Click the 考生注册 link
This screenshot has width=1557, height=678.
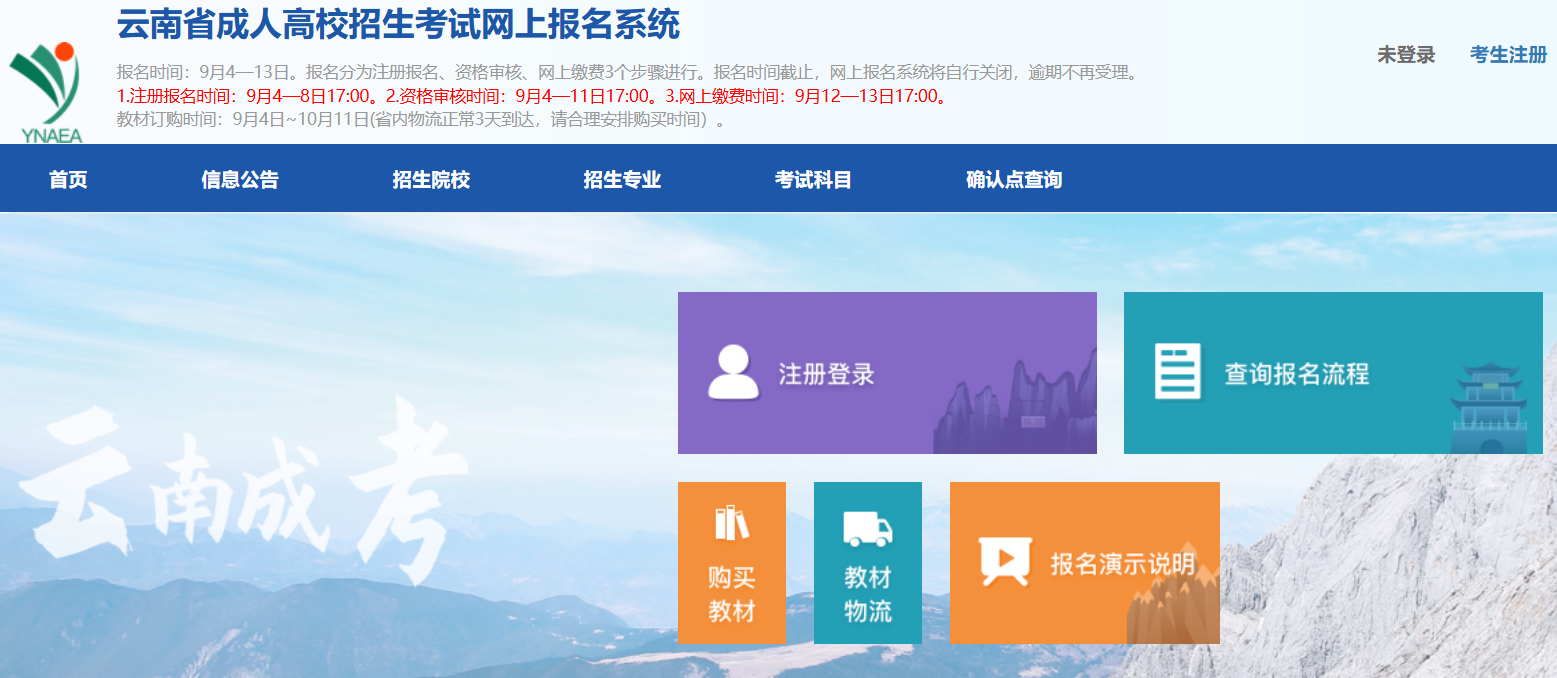[1508, 55]
